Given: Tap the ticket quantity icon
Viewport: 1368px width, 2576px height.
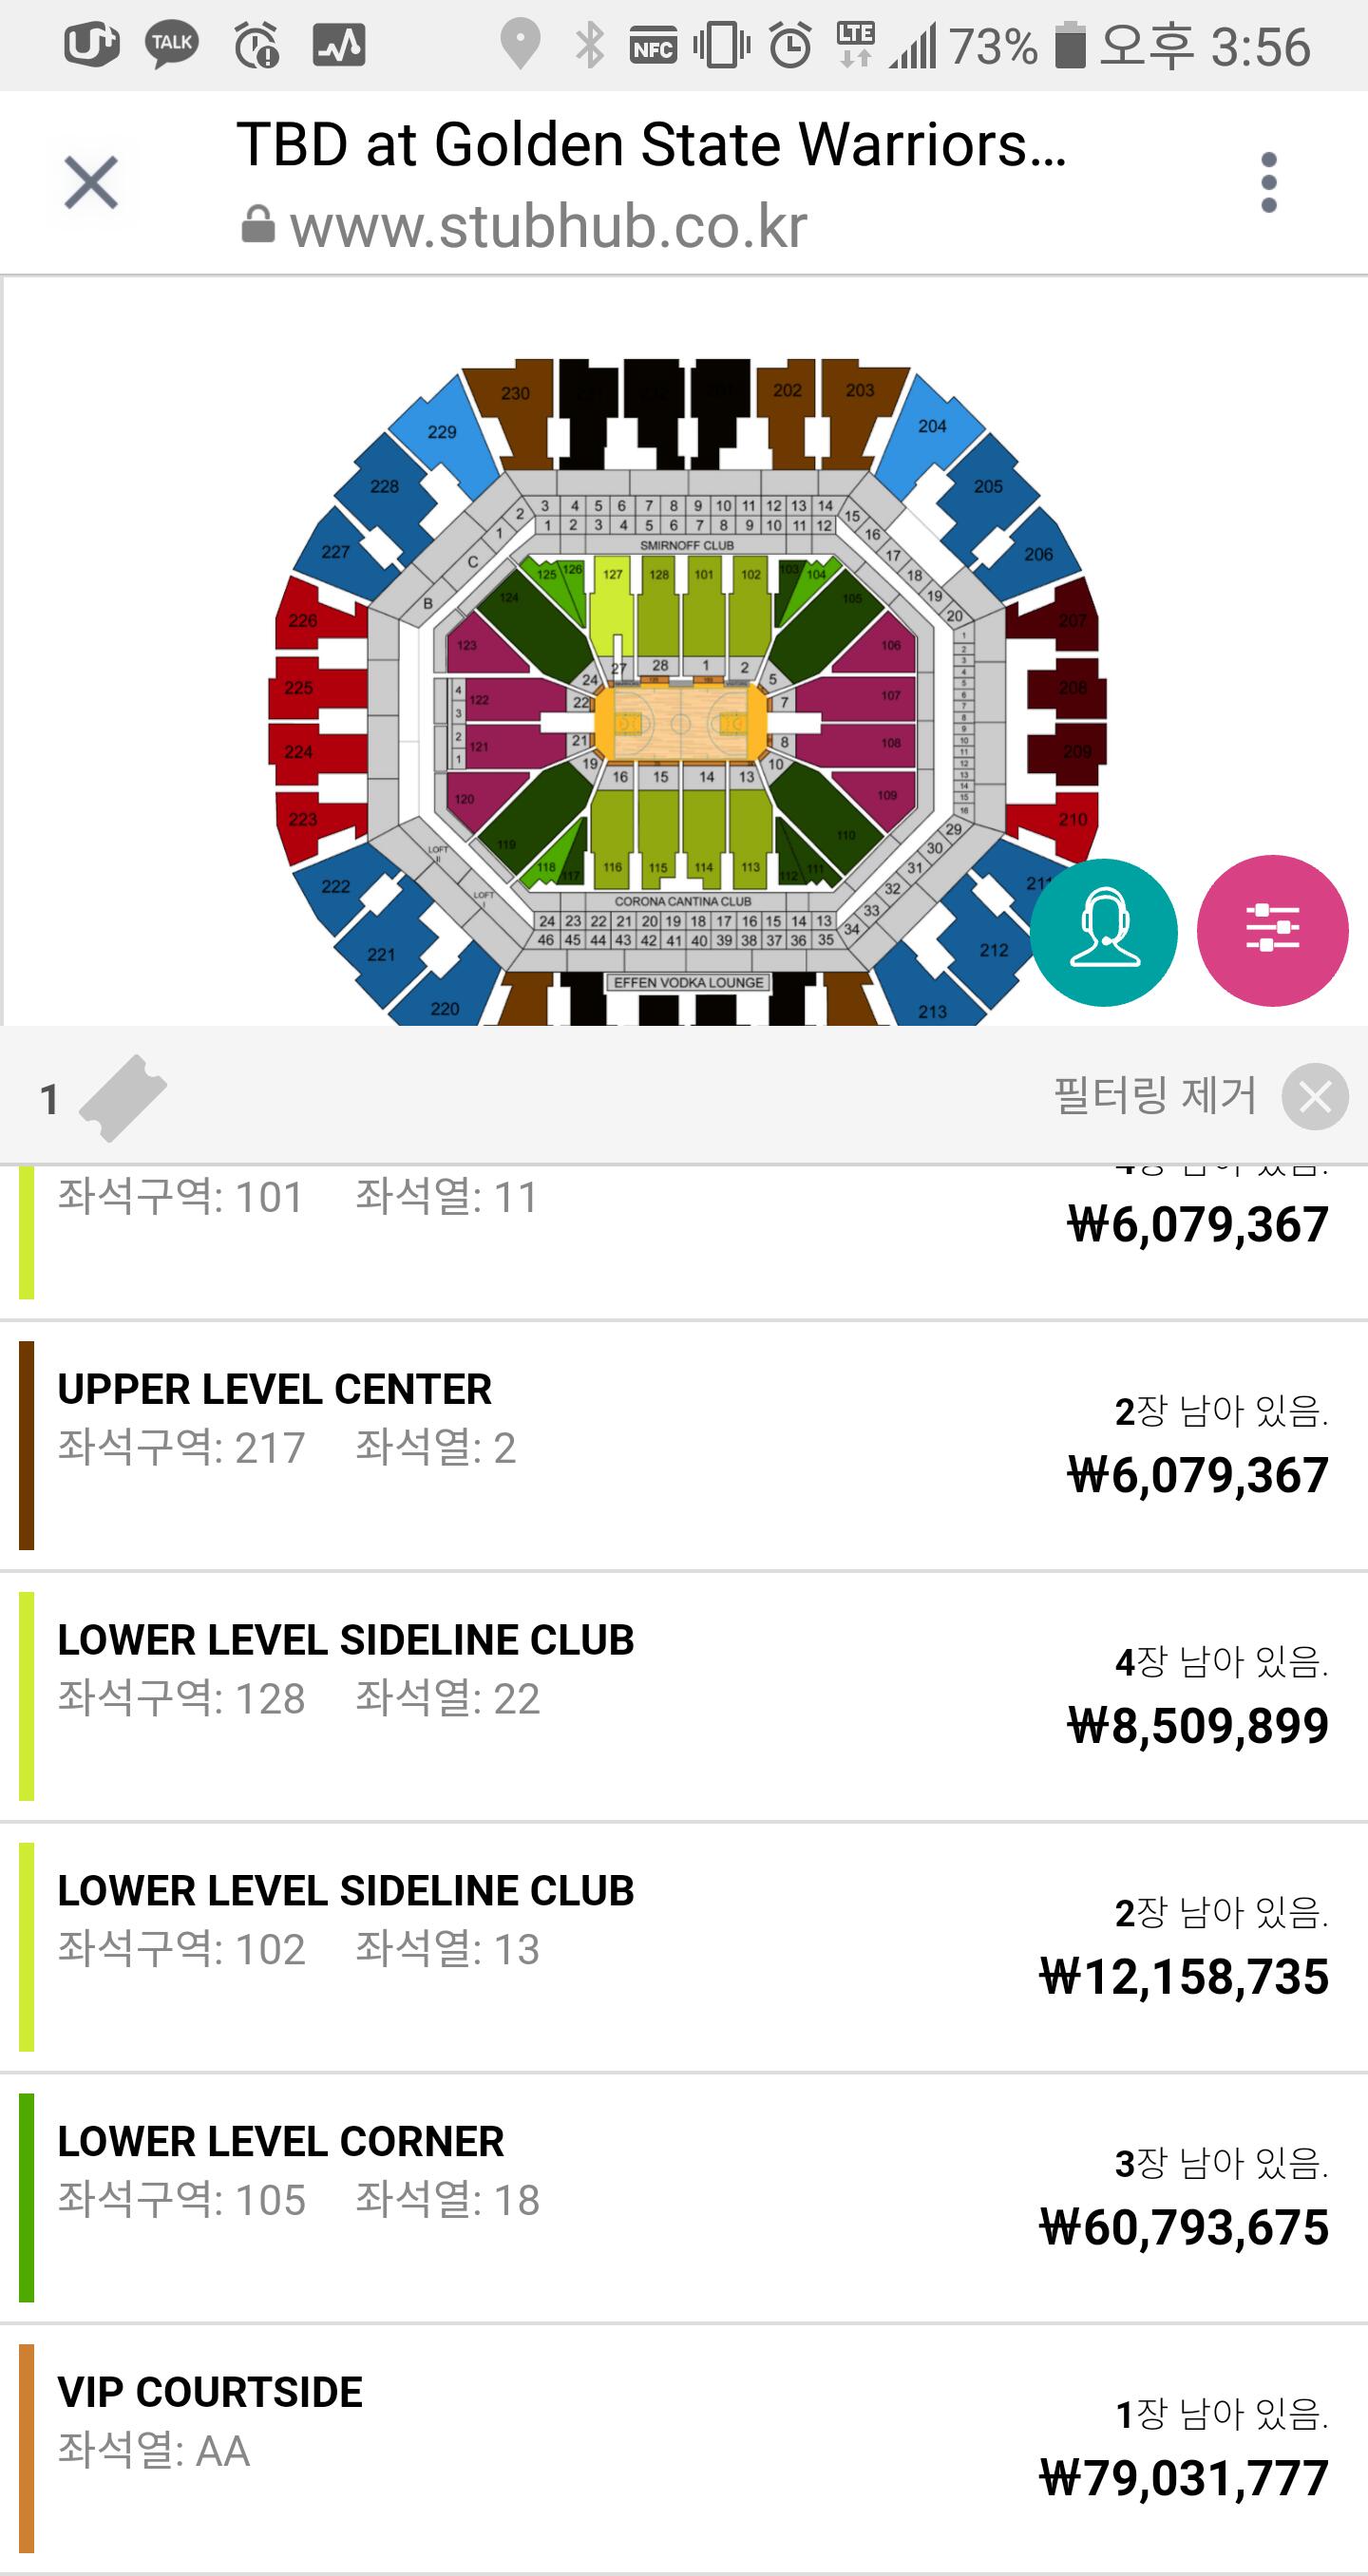Looking at the screenshot, I should pos(122,1098).
